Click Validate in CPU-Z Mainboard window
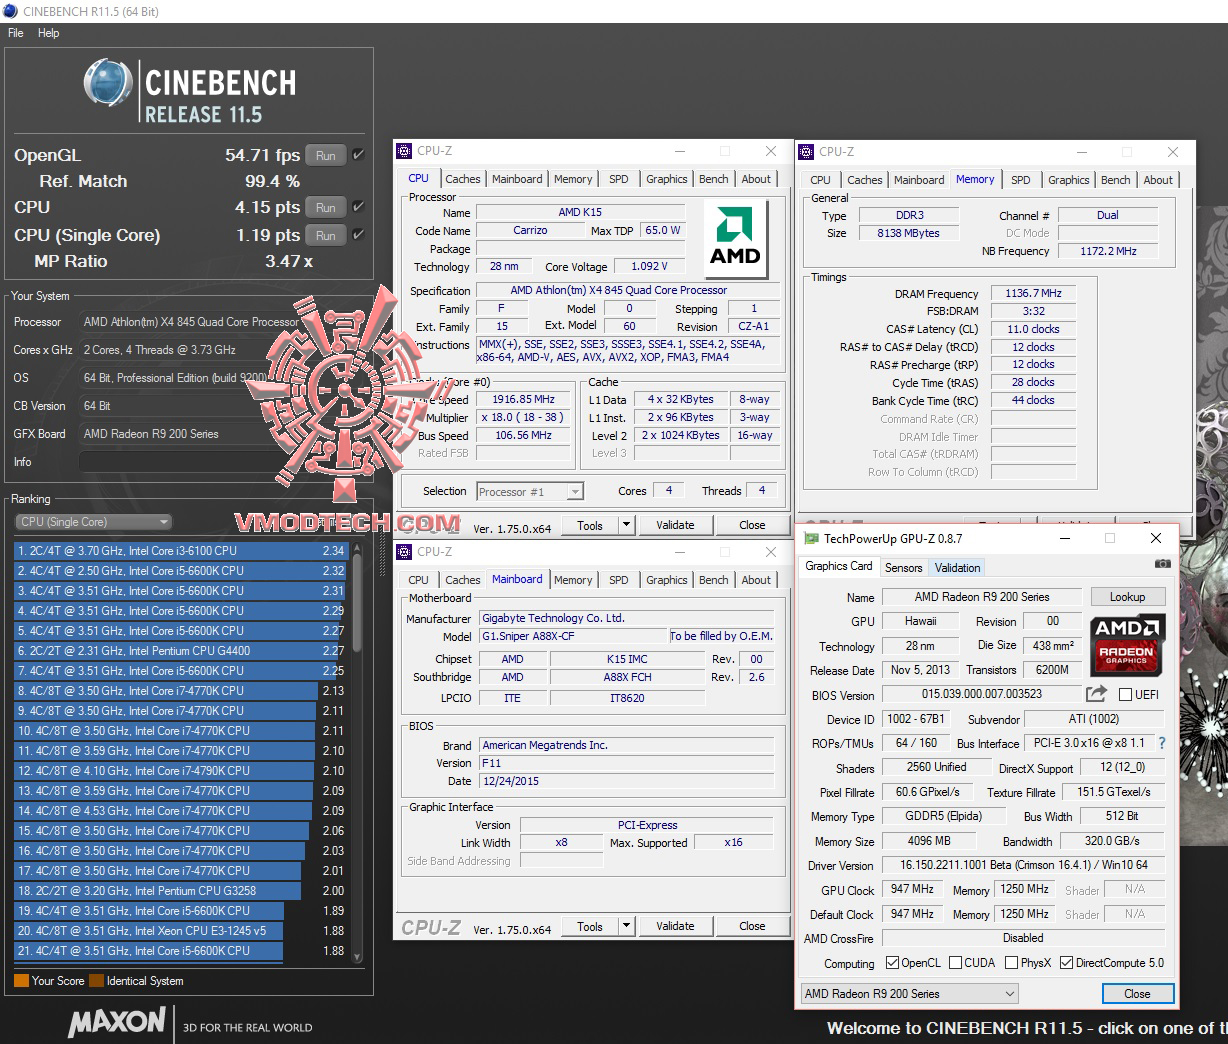The image size is (1228, 1044). tap(675, 926)
